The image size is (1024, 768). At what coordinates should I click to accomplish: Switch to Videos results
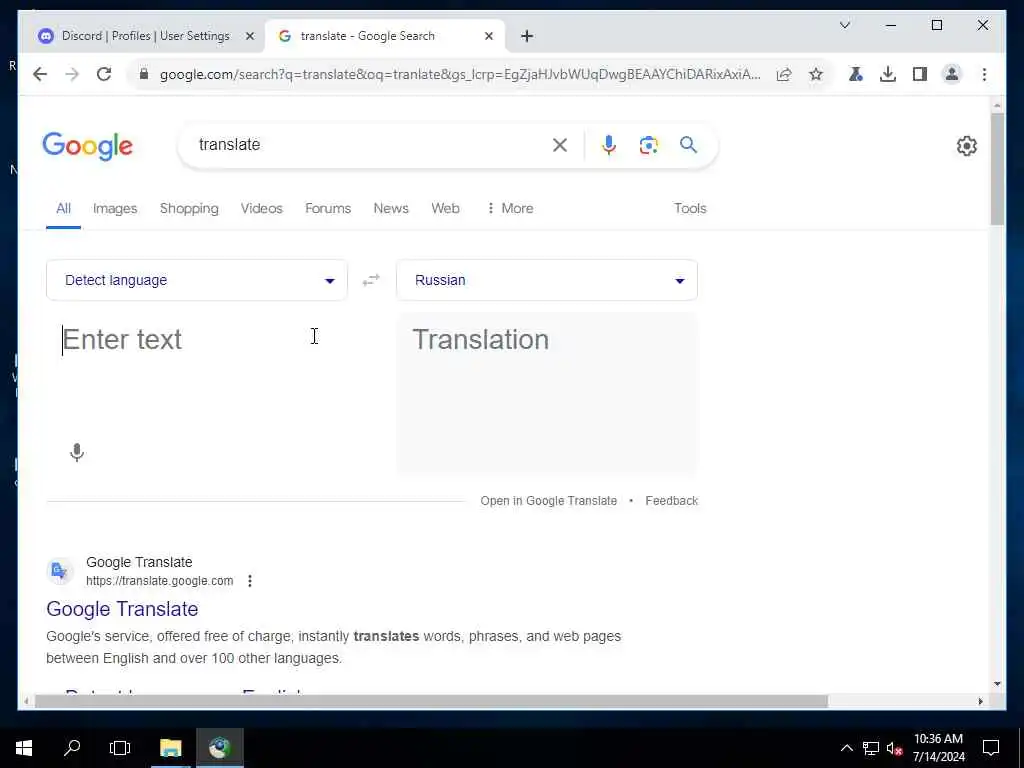pos(261,208)
